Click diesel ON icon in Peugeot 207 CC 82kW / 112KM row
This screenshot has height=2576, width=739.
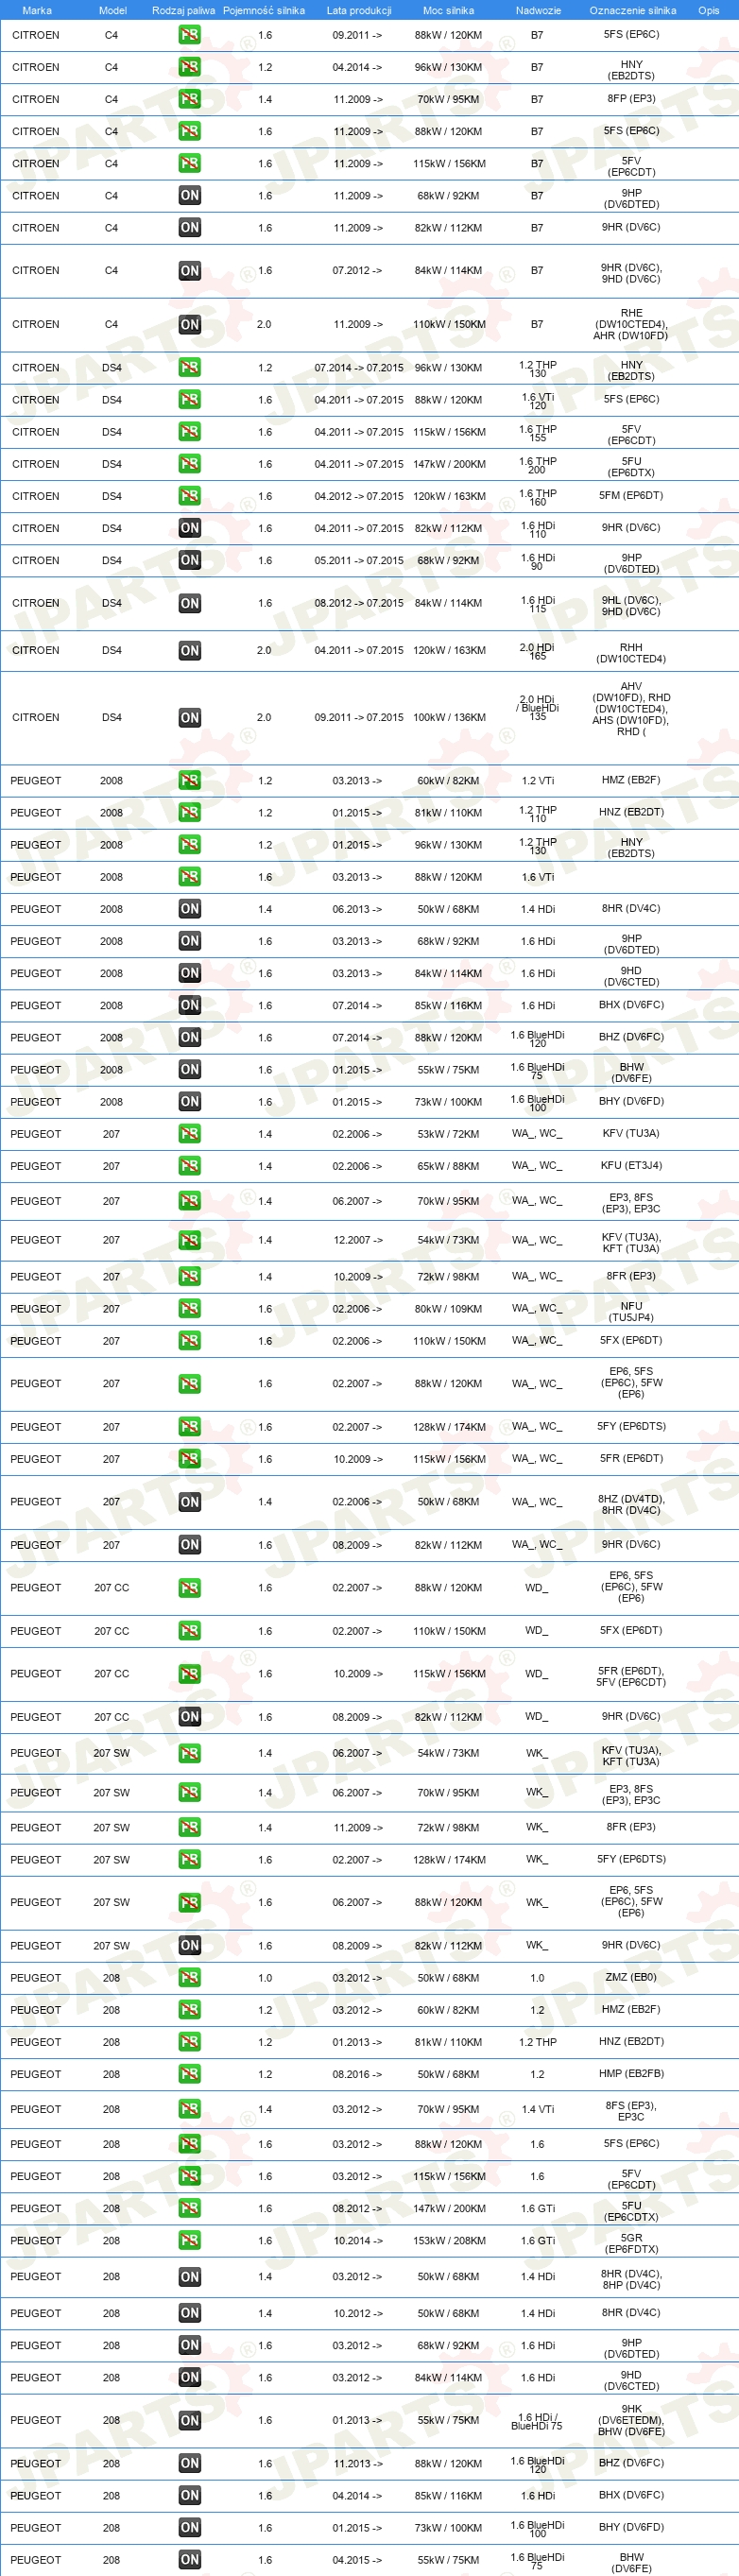click(x=189, y=1717)
